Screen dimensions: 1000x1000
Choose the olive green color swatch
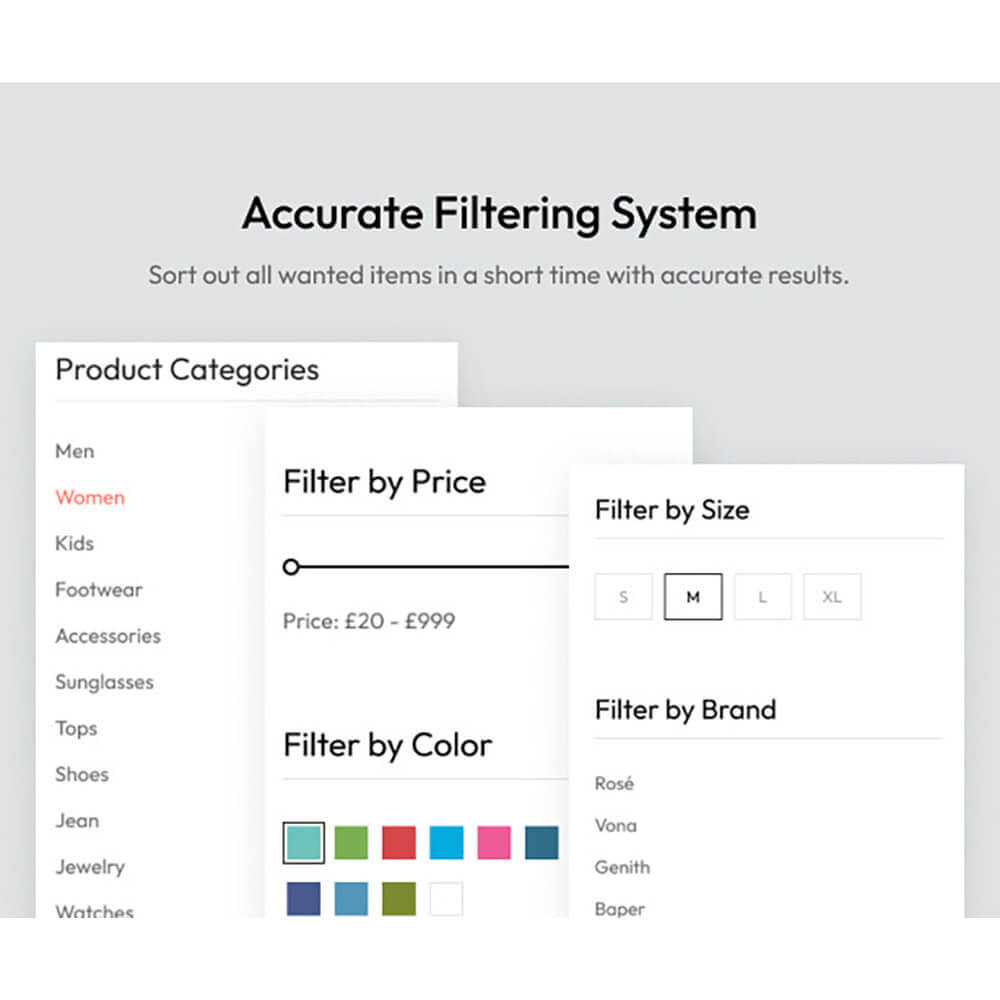pyautogui.click(x=399, y=899)
